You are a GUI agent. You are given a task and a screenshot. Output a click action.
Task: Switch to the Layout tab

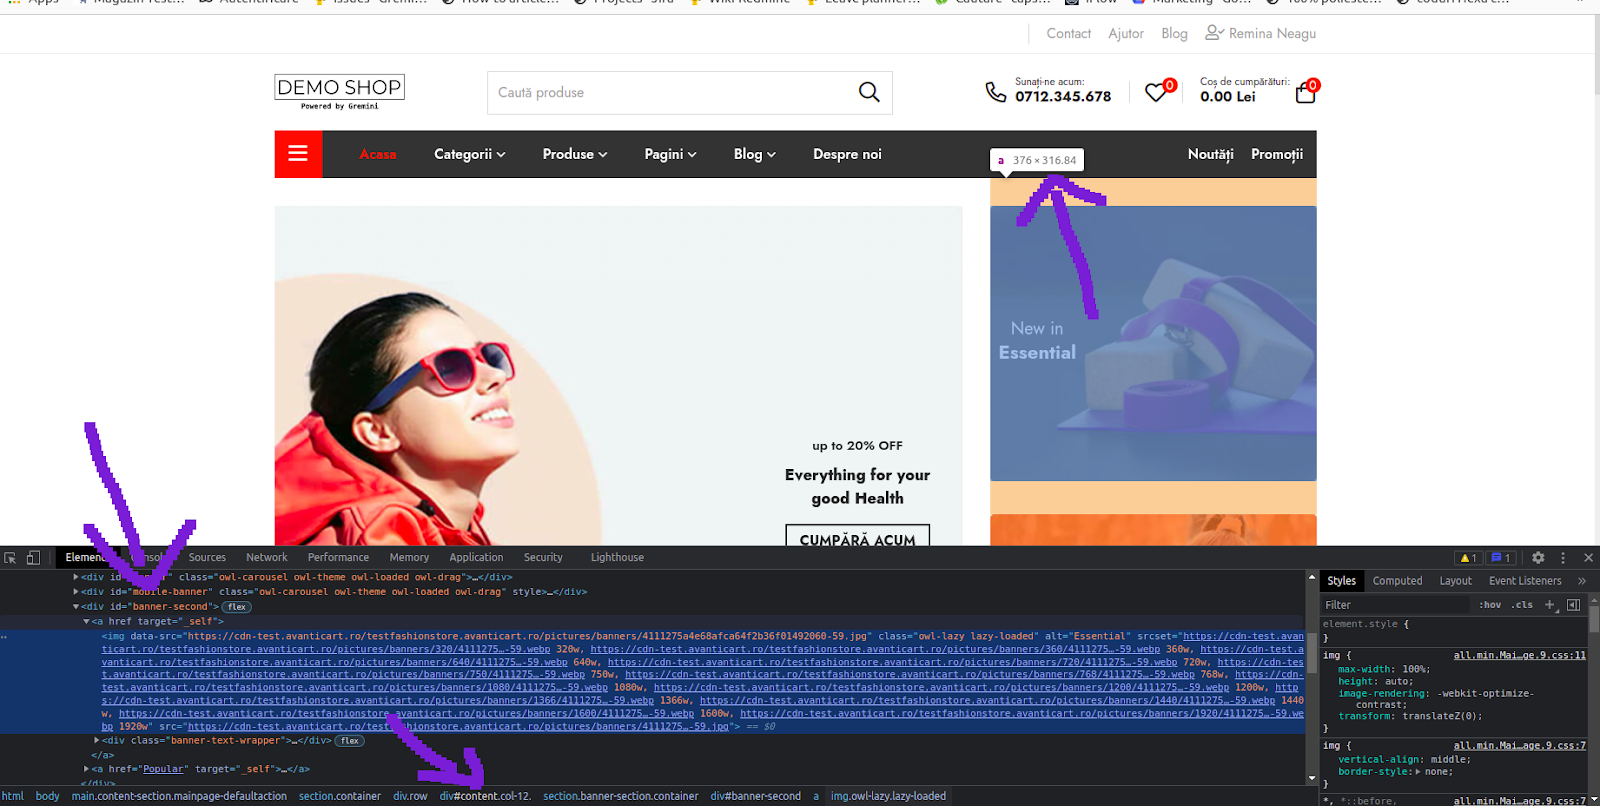pos(1455,581)
